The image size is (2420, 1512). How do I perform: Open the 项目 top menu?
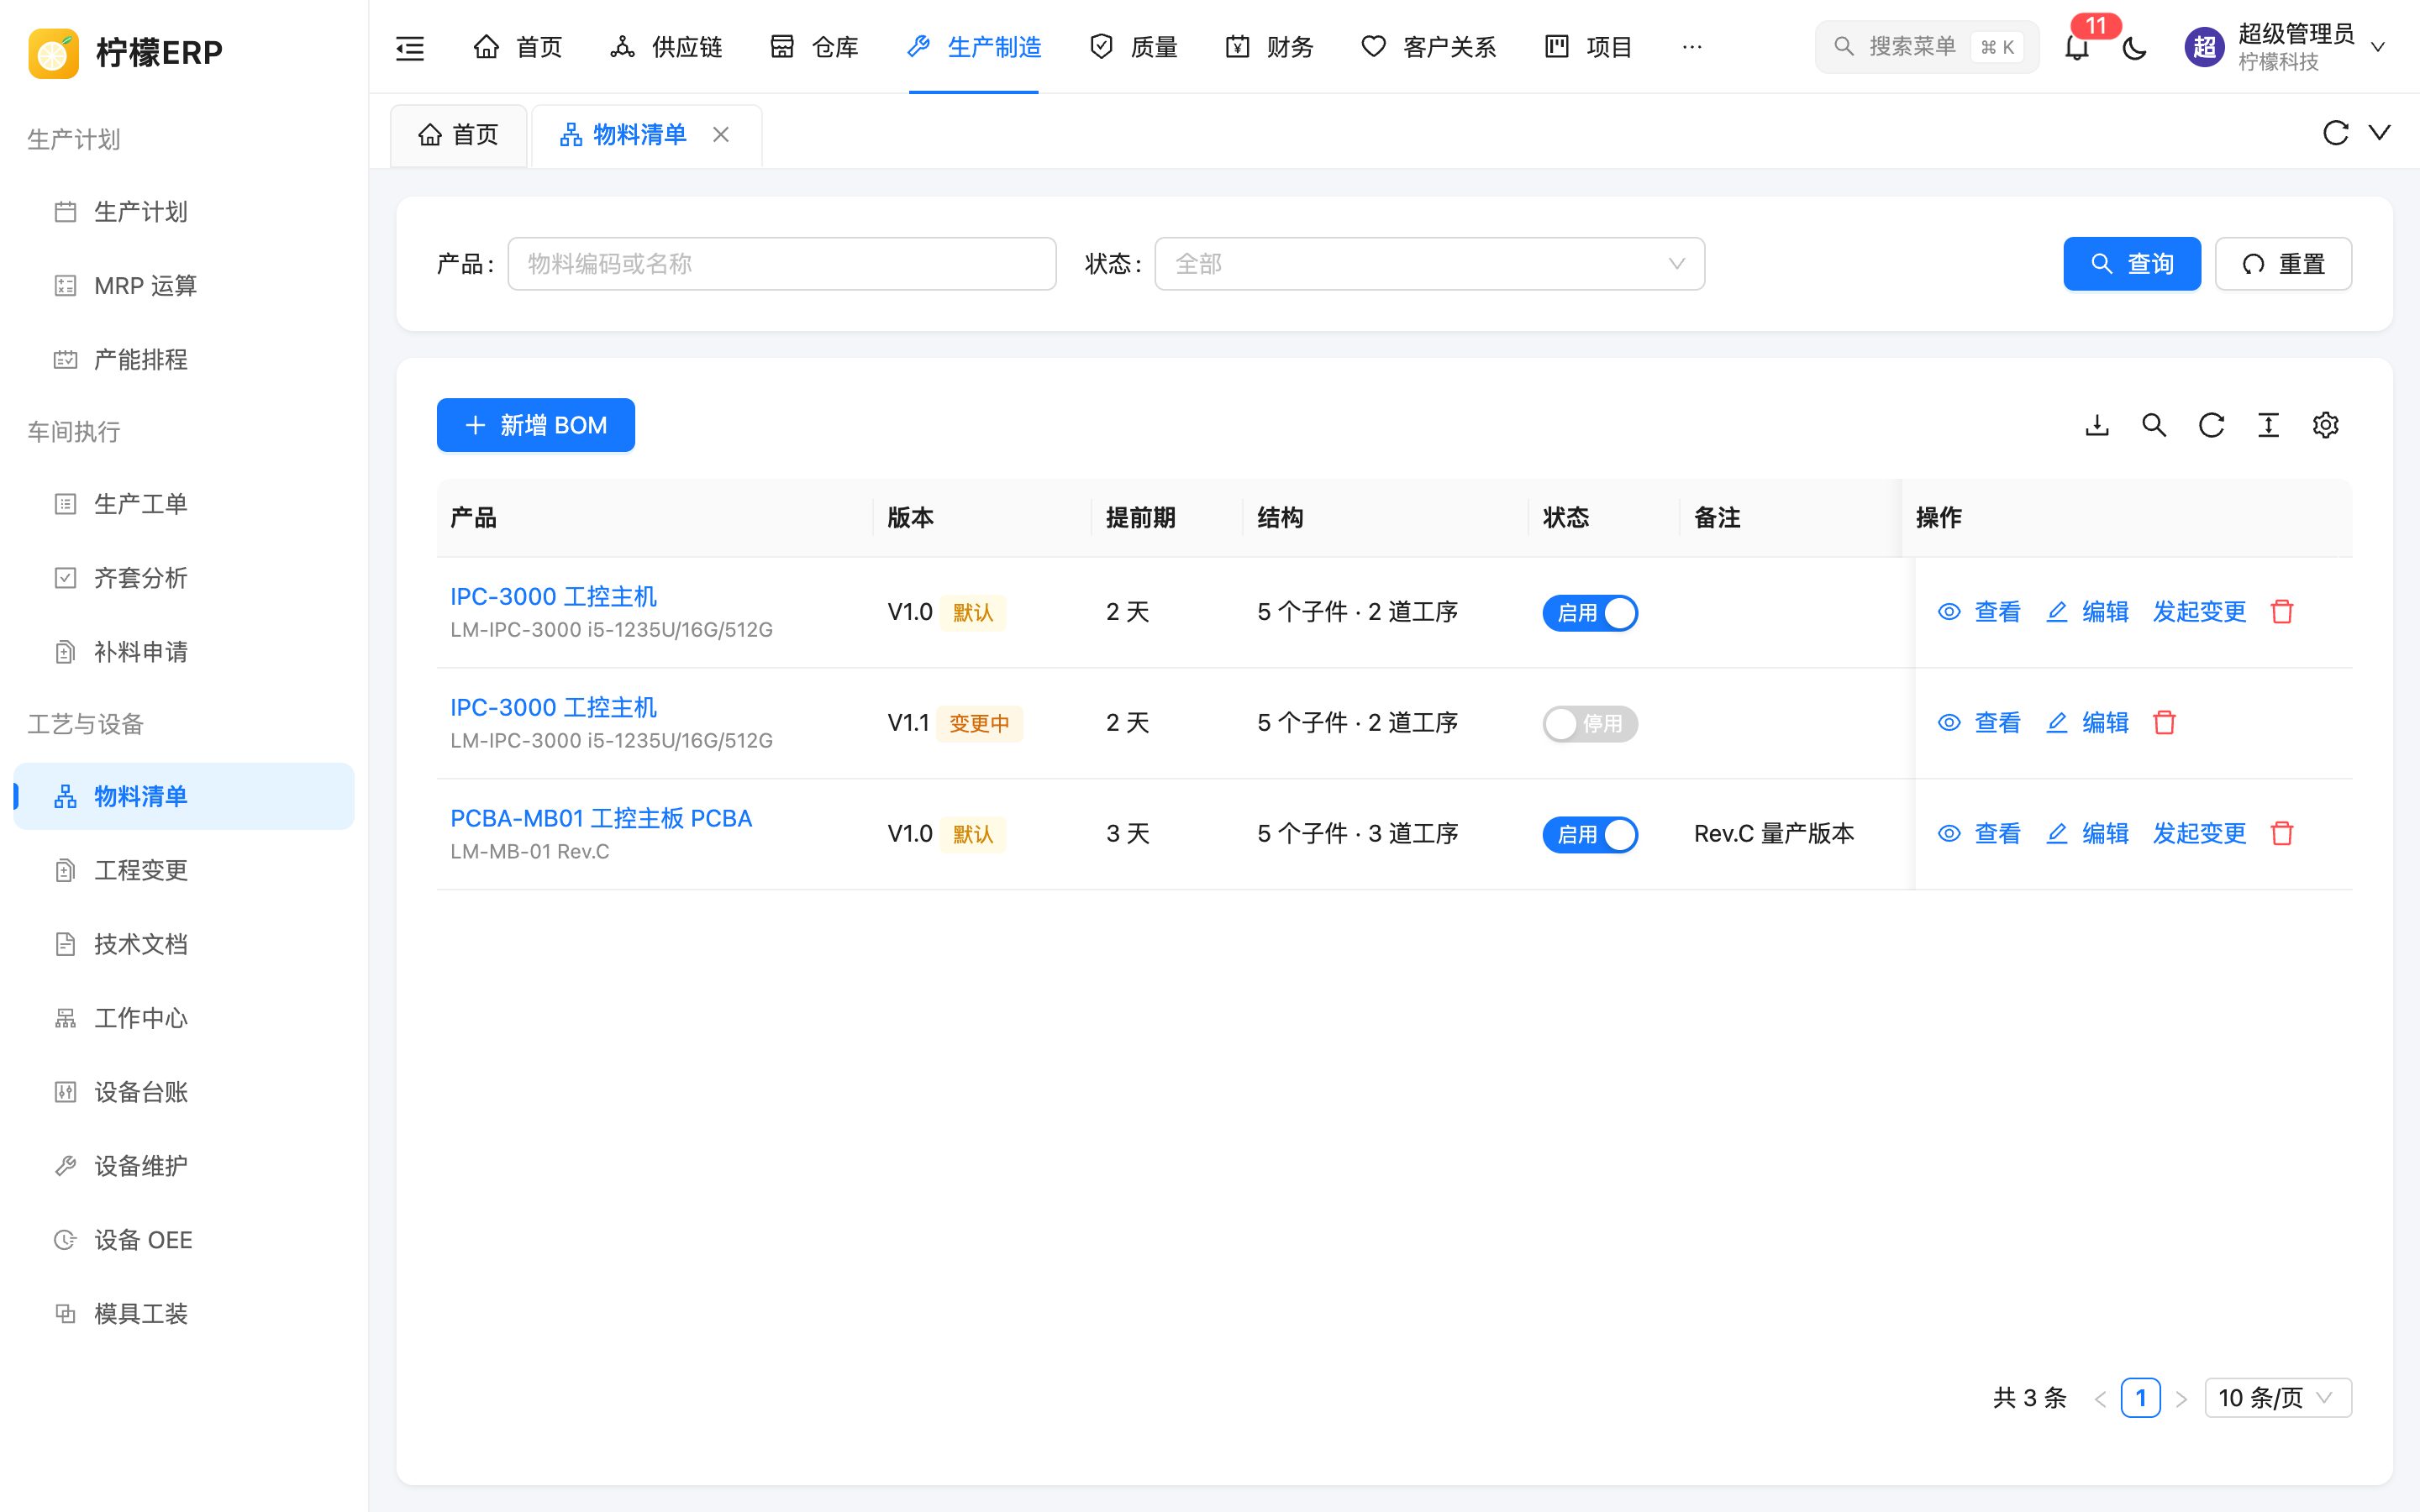pyautogui.click(x=1588, y=47)
